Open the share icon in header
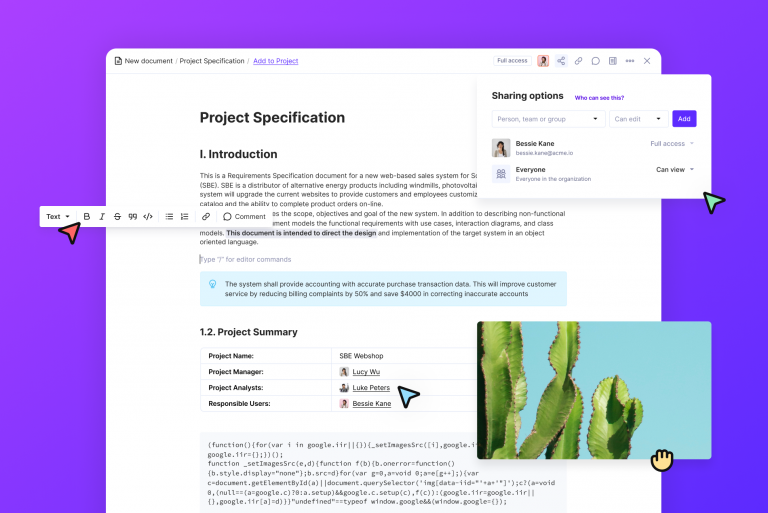The width and height of the screenshot is (768, 513). 561,61
